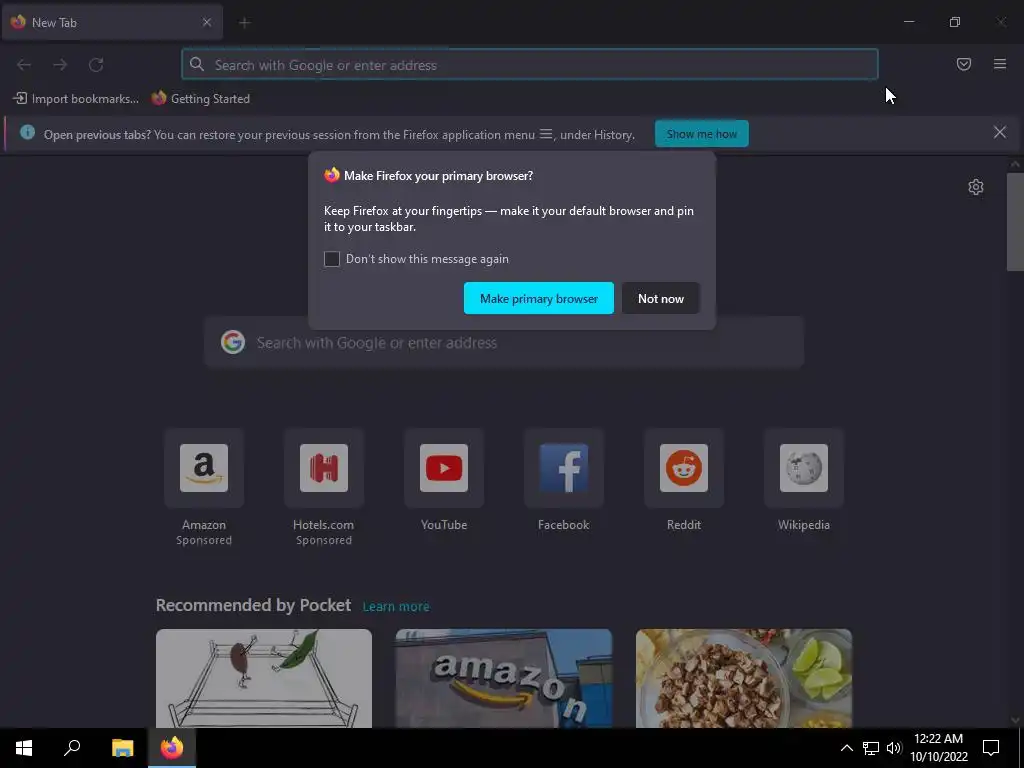Open the food bowl Pocket story
This screenshot has width=1024, height=768.
tap(744, 679)
